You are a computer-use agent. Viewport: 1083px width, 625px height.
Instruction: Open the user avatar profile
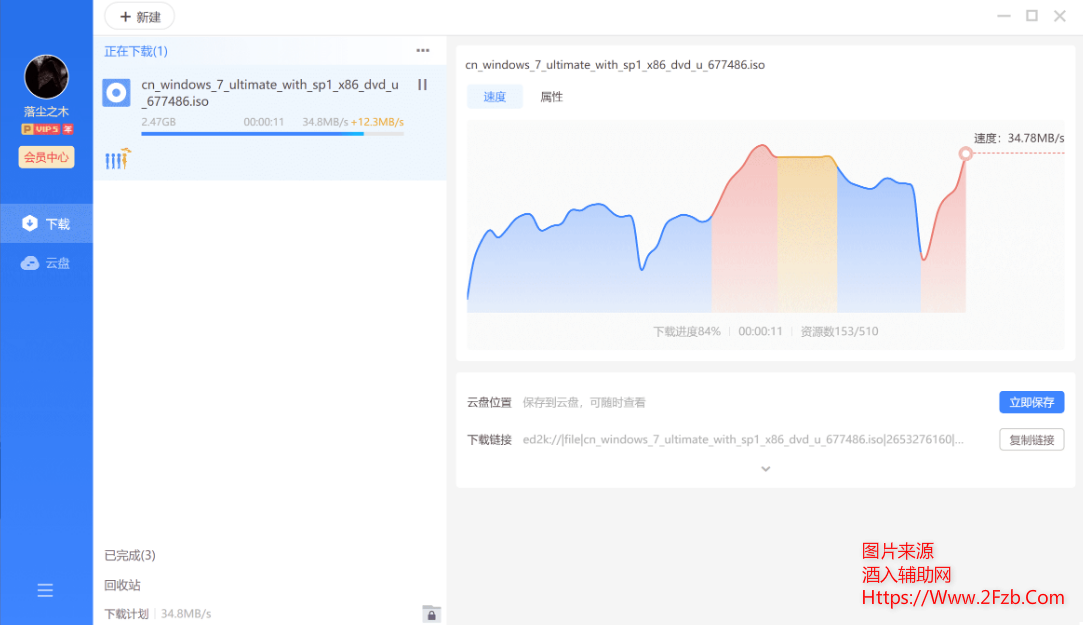[x=46, y=77]
